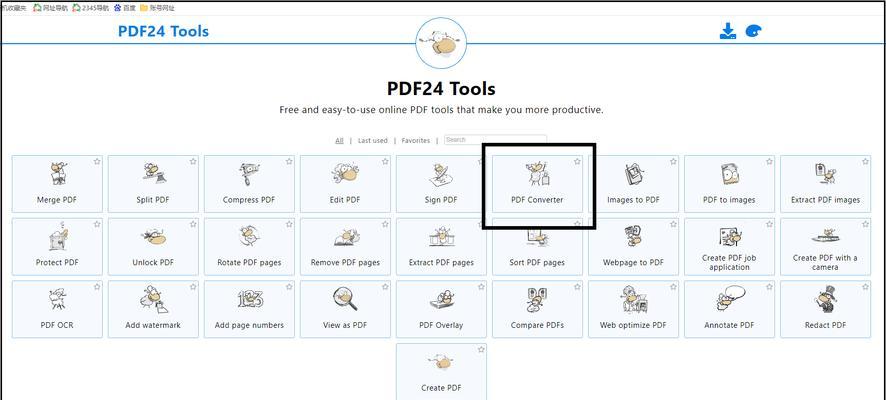886x400 pixels.
Task: Favorite the Merge PDF tile star
Action: pos(97,162)
